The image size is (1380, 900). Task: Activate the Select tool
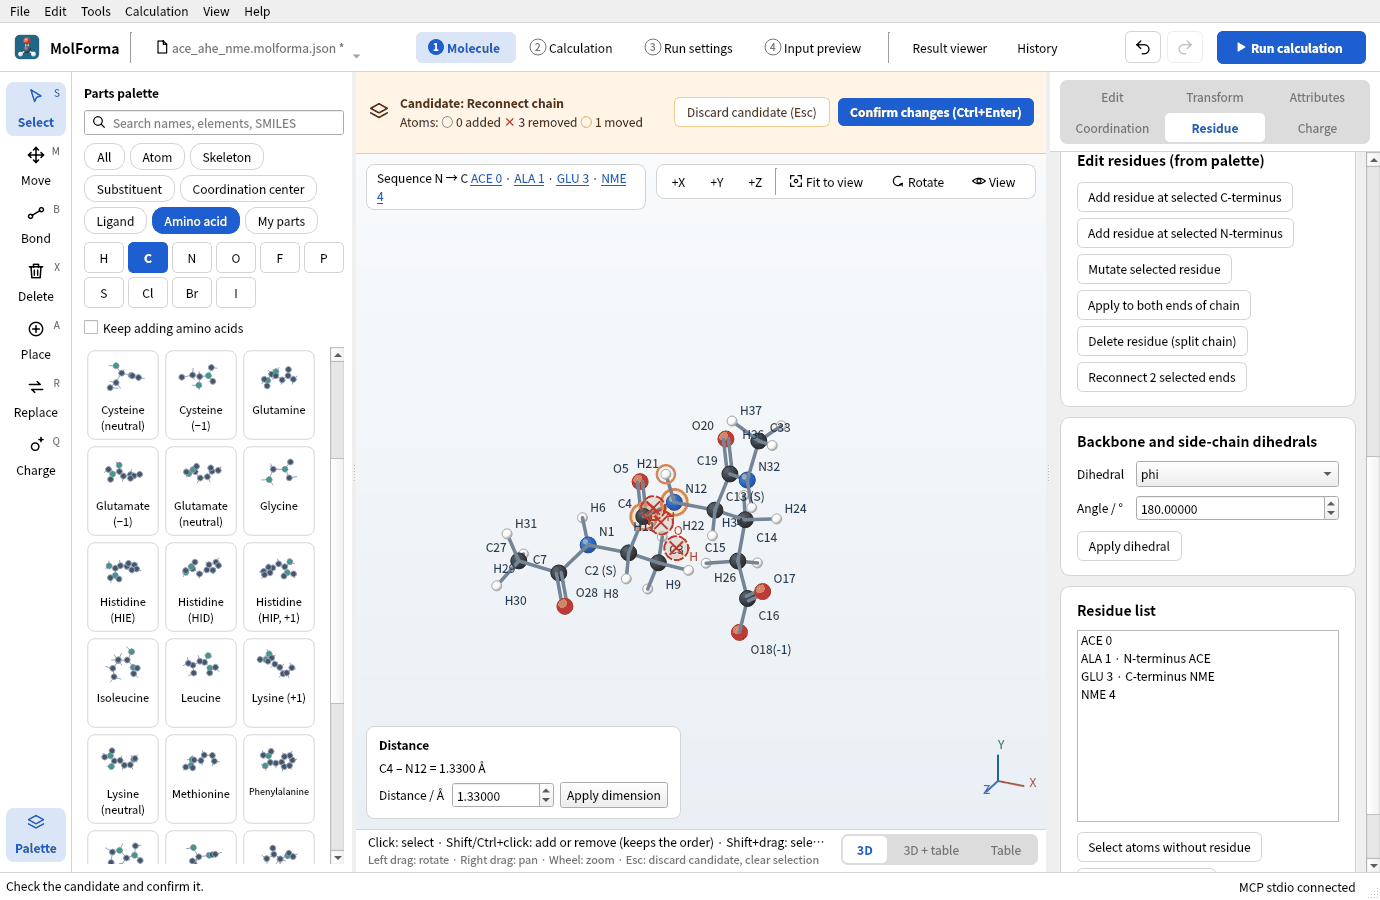(36, 108)
